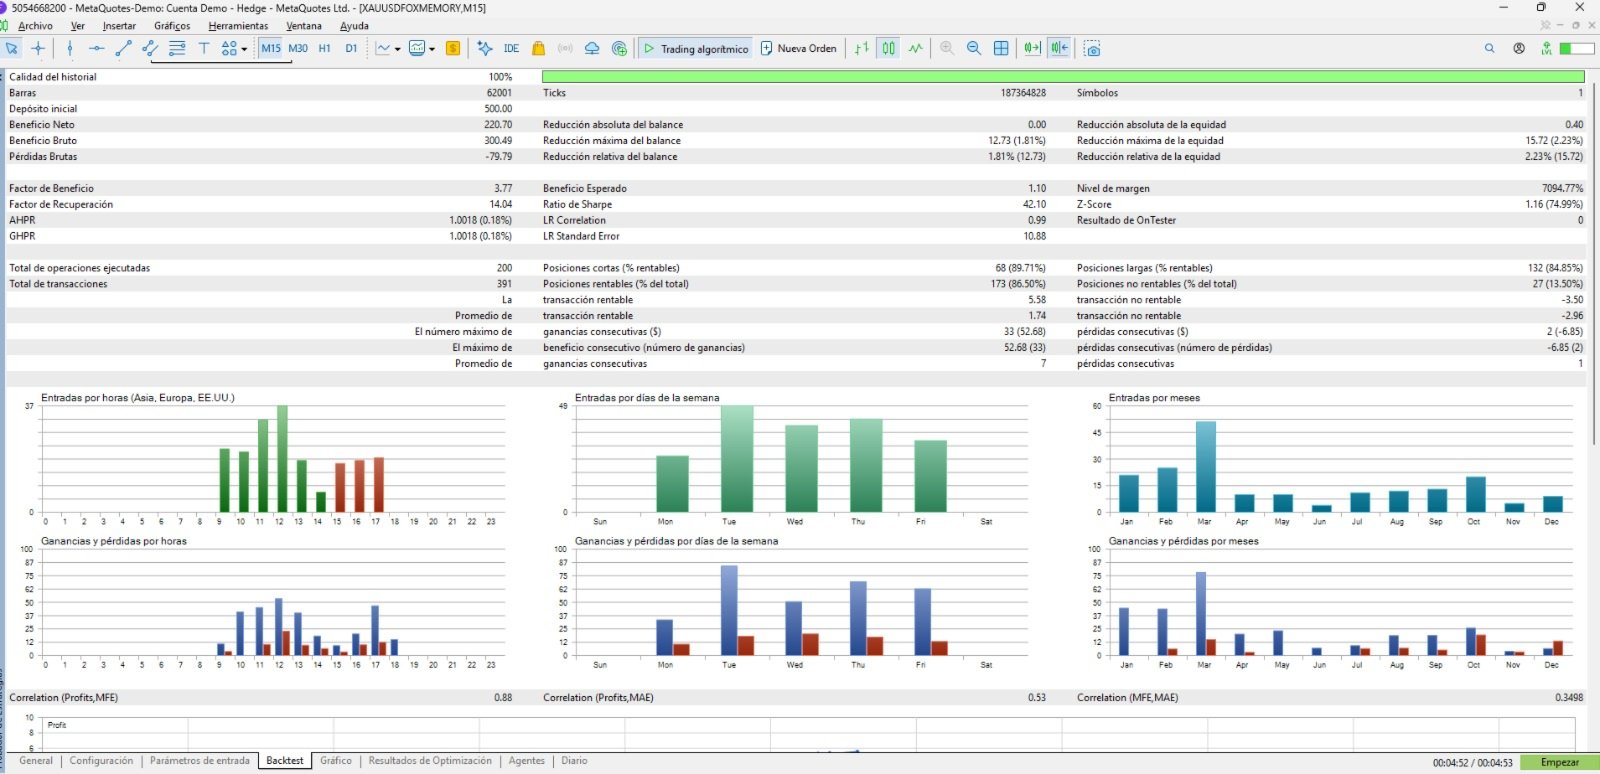Switch to the M15 timeframe
Viewport: 1600px width, 774px height.
[271, 48]
